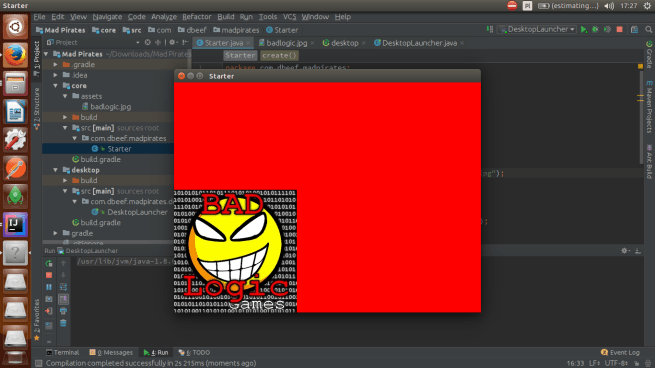Switch to the desktop editor tab
Image resolution: width=655 pixels, height=368 pixels.
point(344,43)
